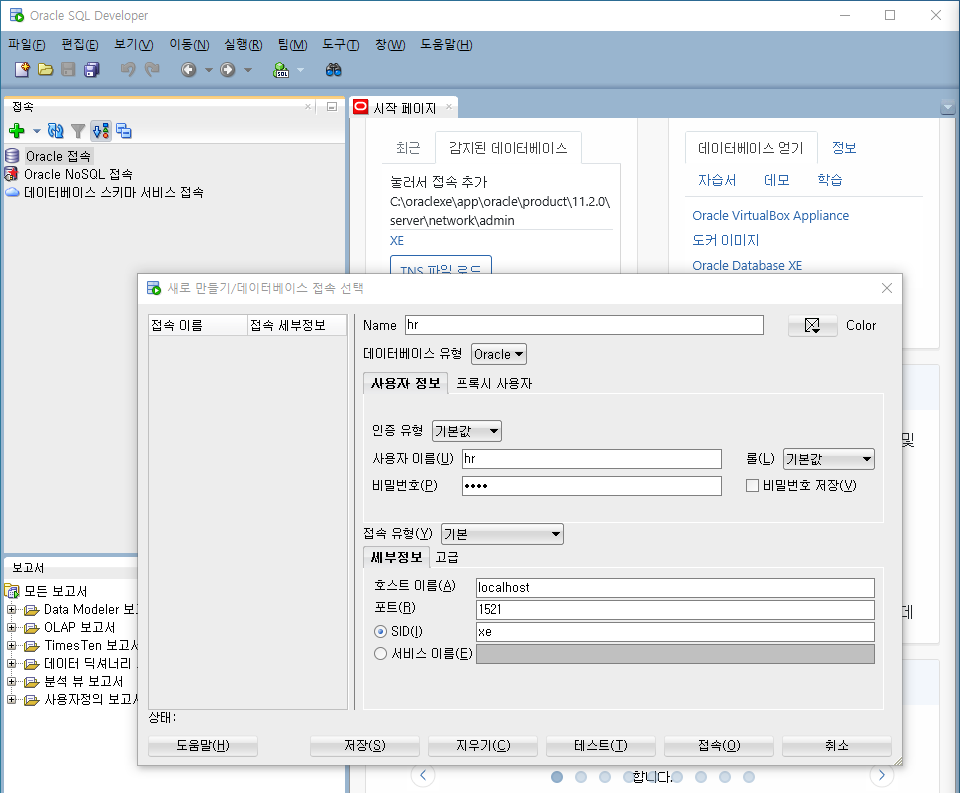
Task: Click the TNS/connection list icon beside Schema Browser
Action: pyautogui.click(x=124, y=130)
